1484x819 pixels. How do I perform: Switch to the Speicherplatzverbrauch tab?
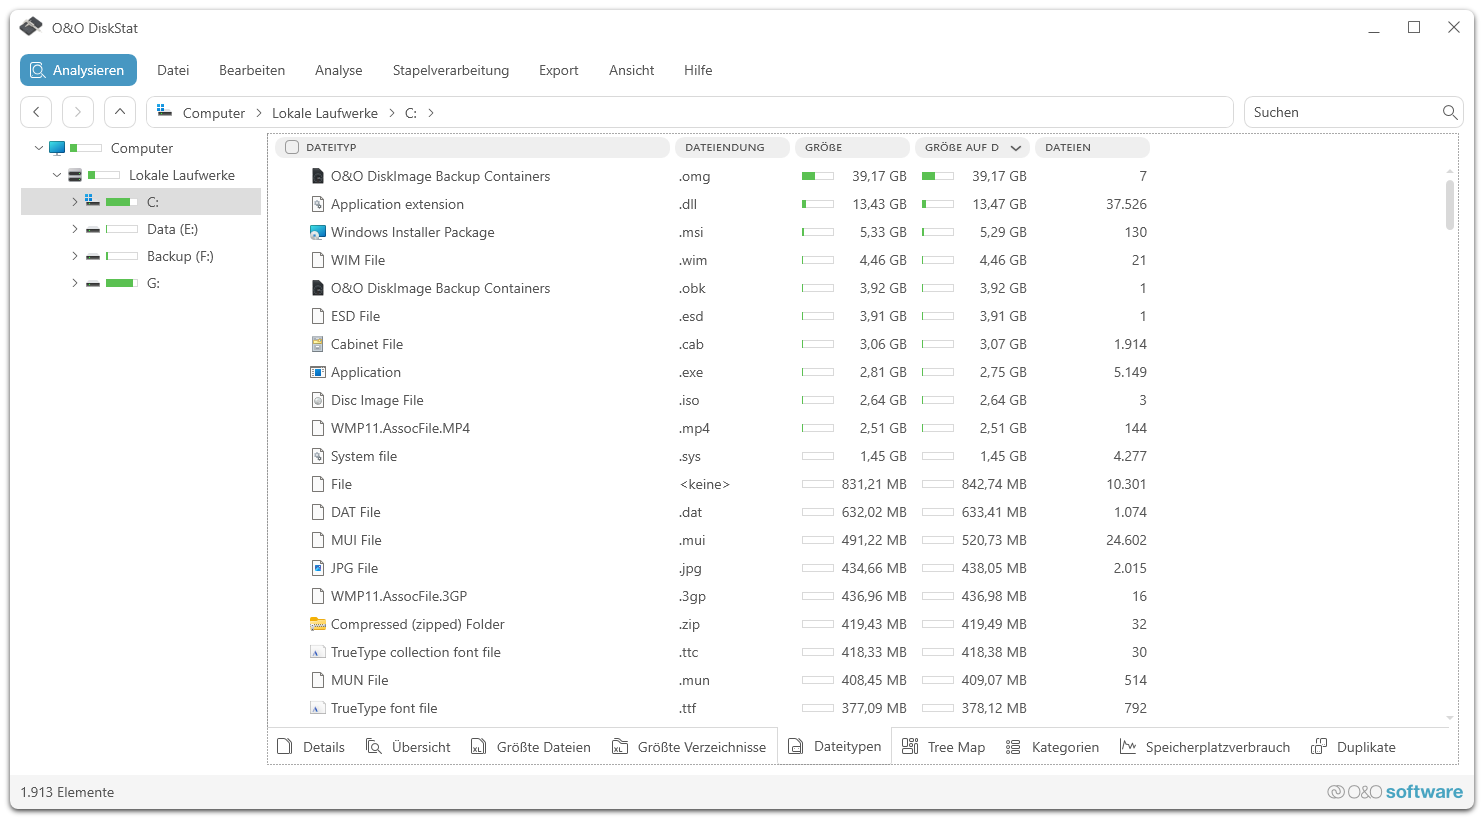(1205, 747)
